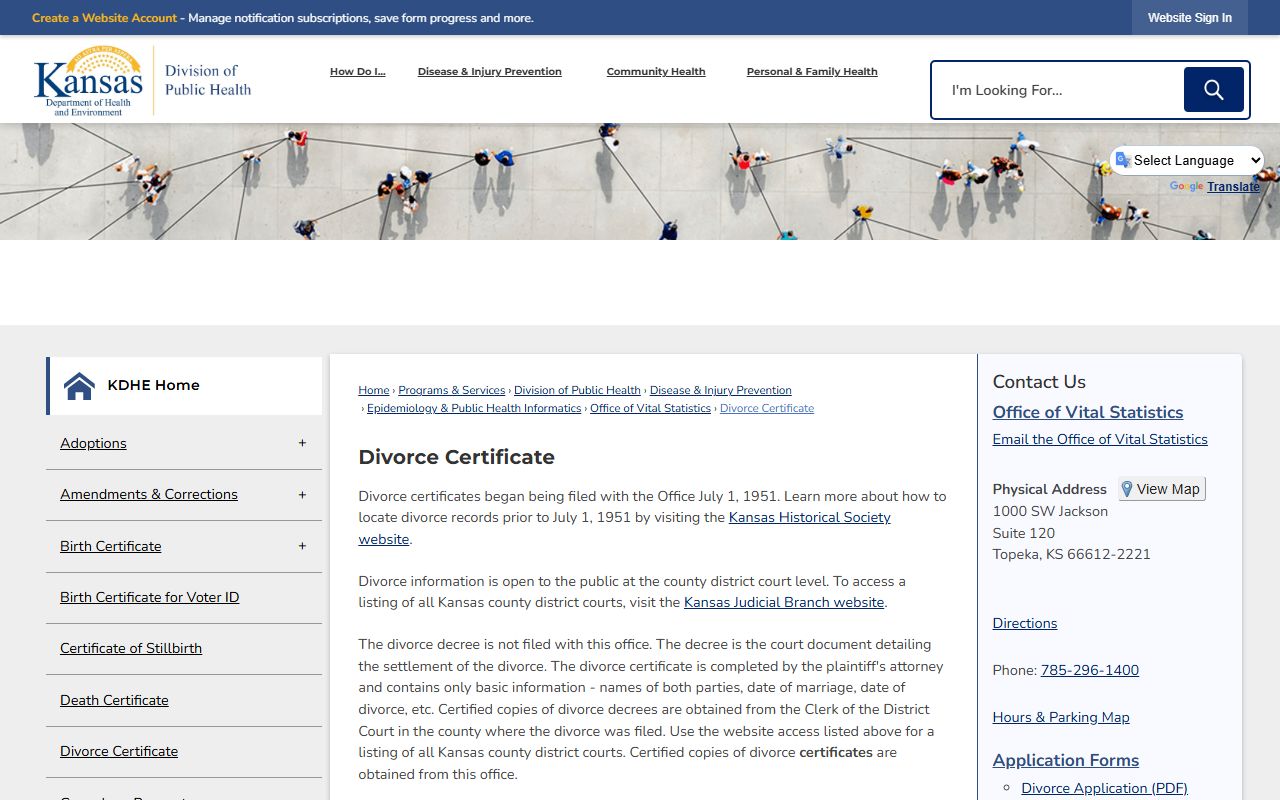
Task: Click Divorce Certificate breadcrumb
Action: pyautogui.click(x=767, y=408)
